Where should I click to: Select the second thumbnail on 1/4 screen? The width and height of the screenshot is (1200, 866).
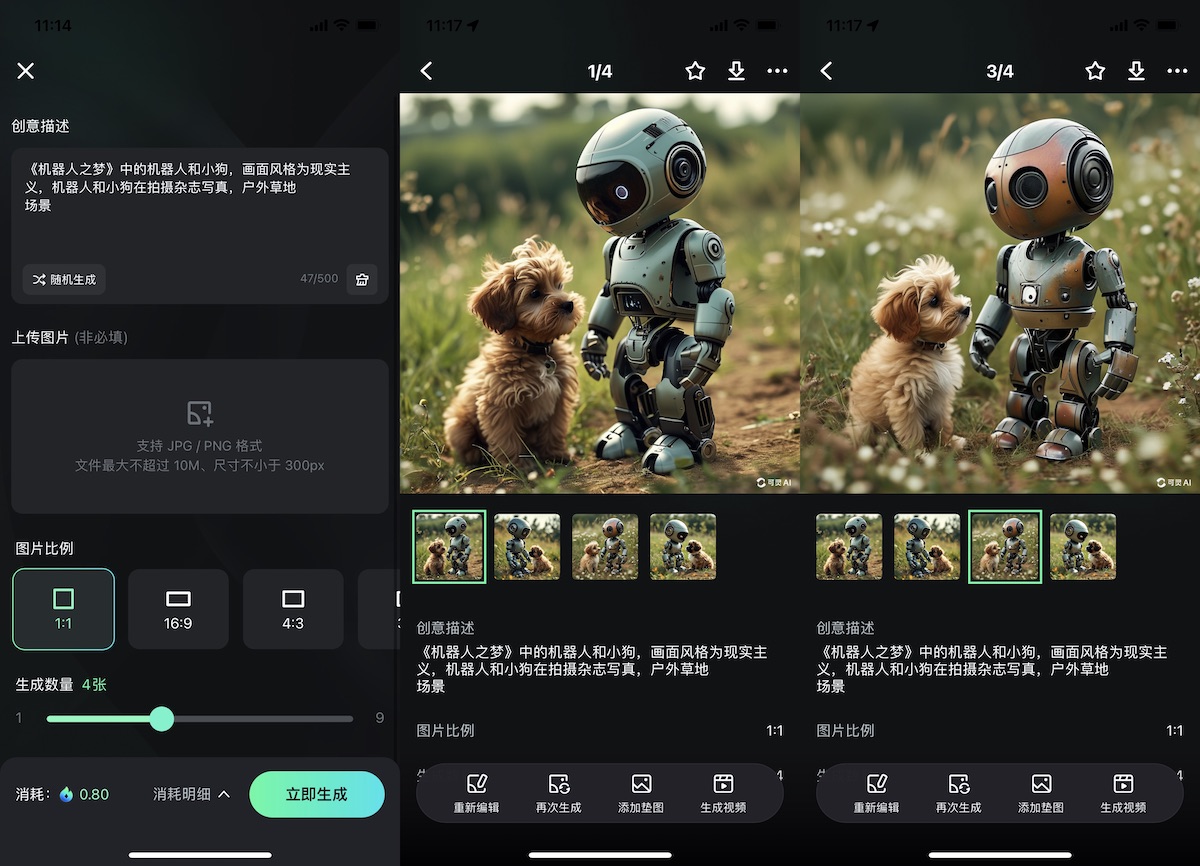(527, 547)
